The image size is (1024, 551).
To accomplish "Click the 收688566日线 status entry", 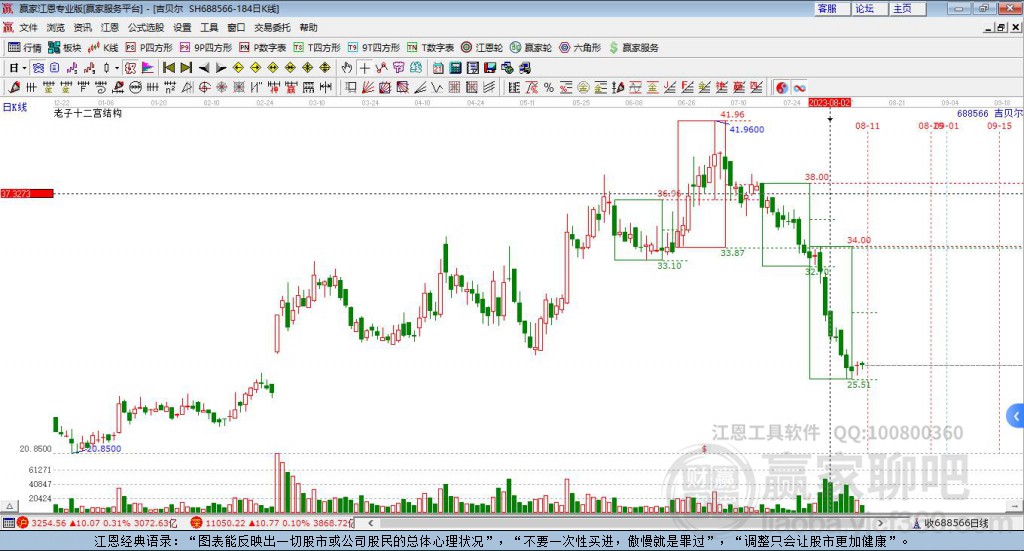I will tap(952, 523).
